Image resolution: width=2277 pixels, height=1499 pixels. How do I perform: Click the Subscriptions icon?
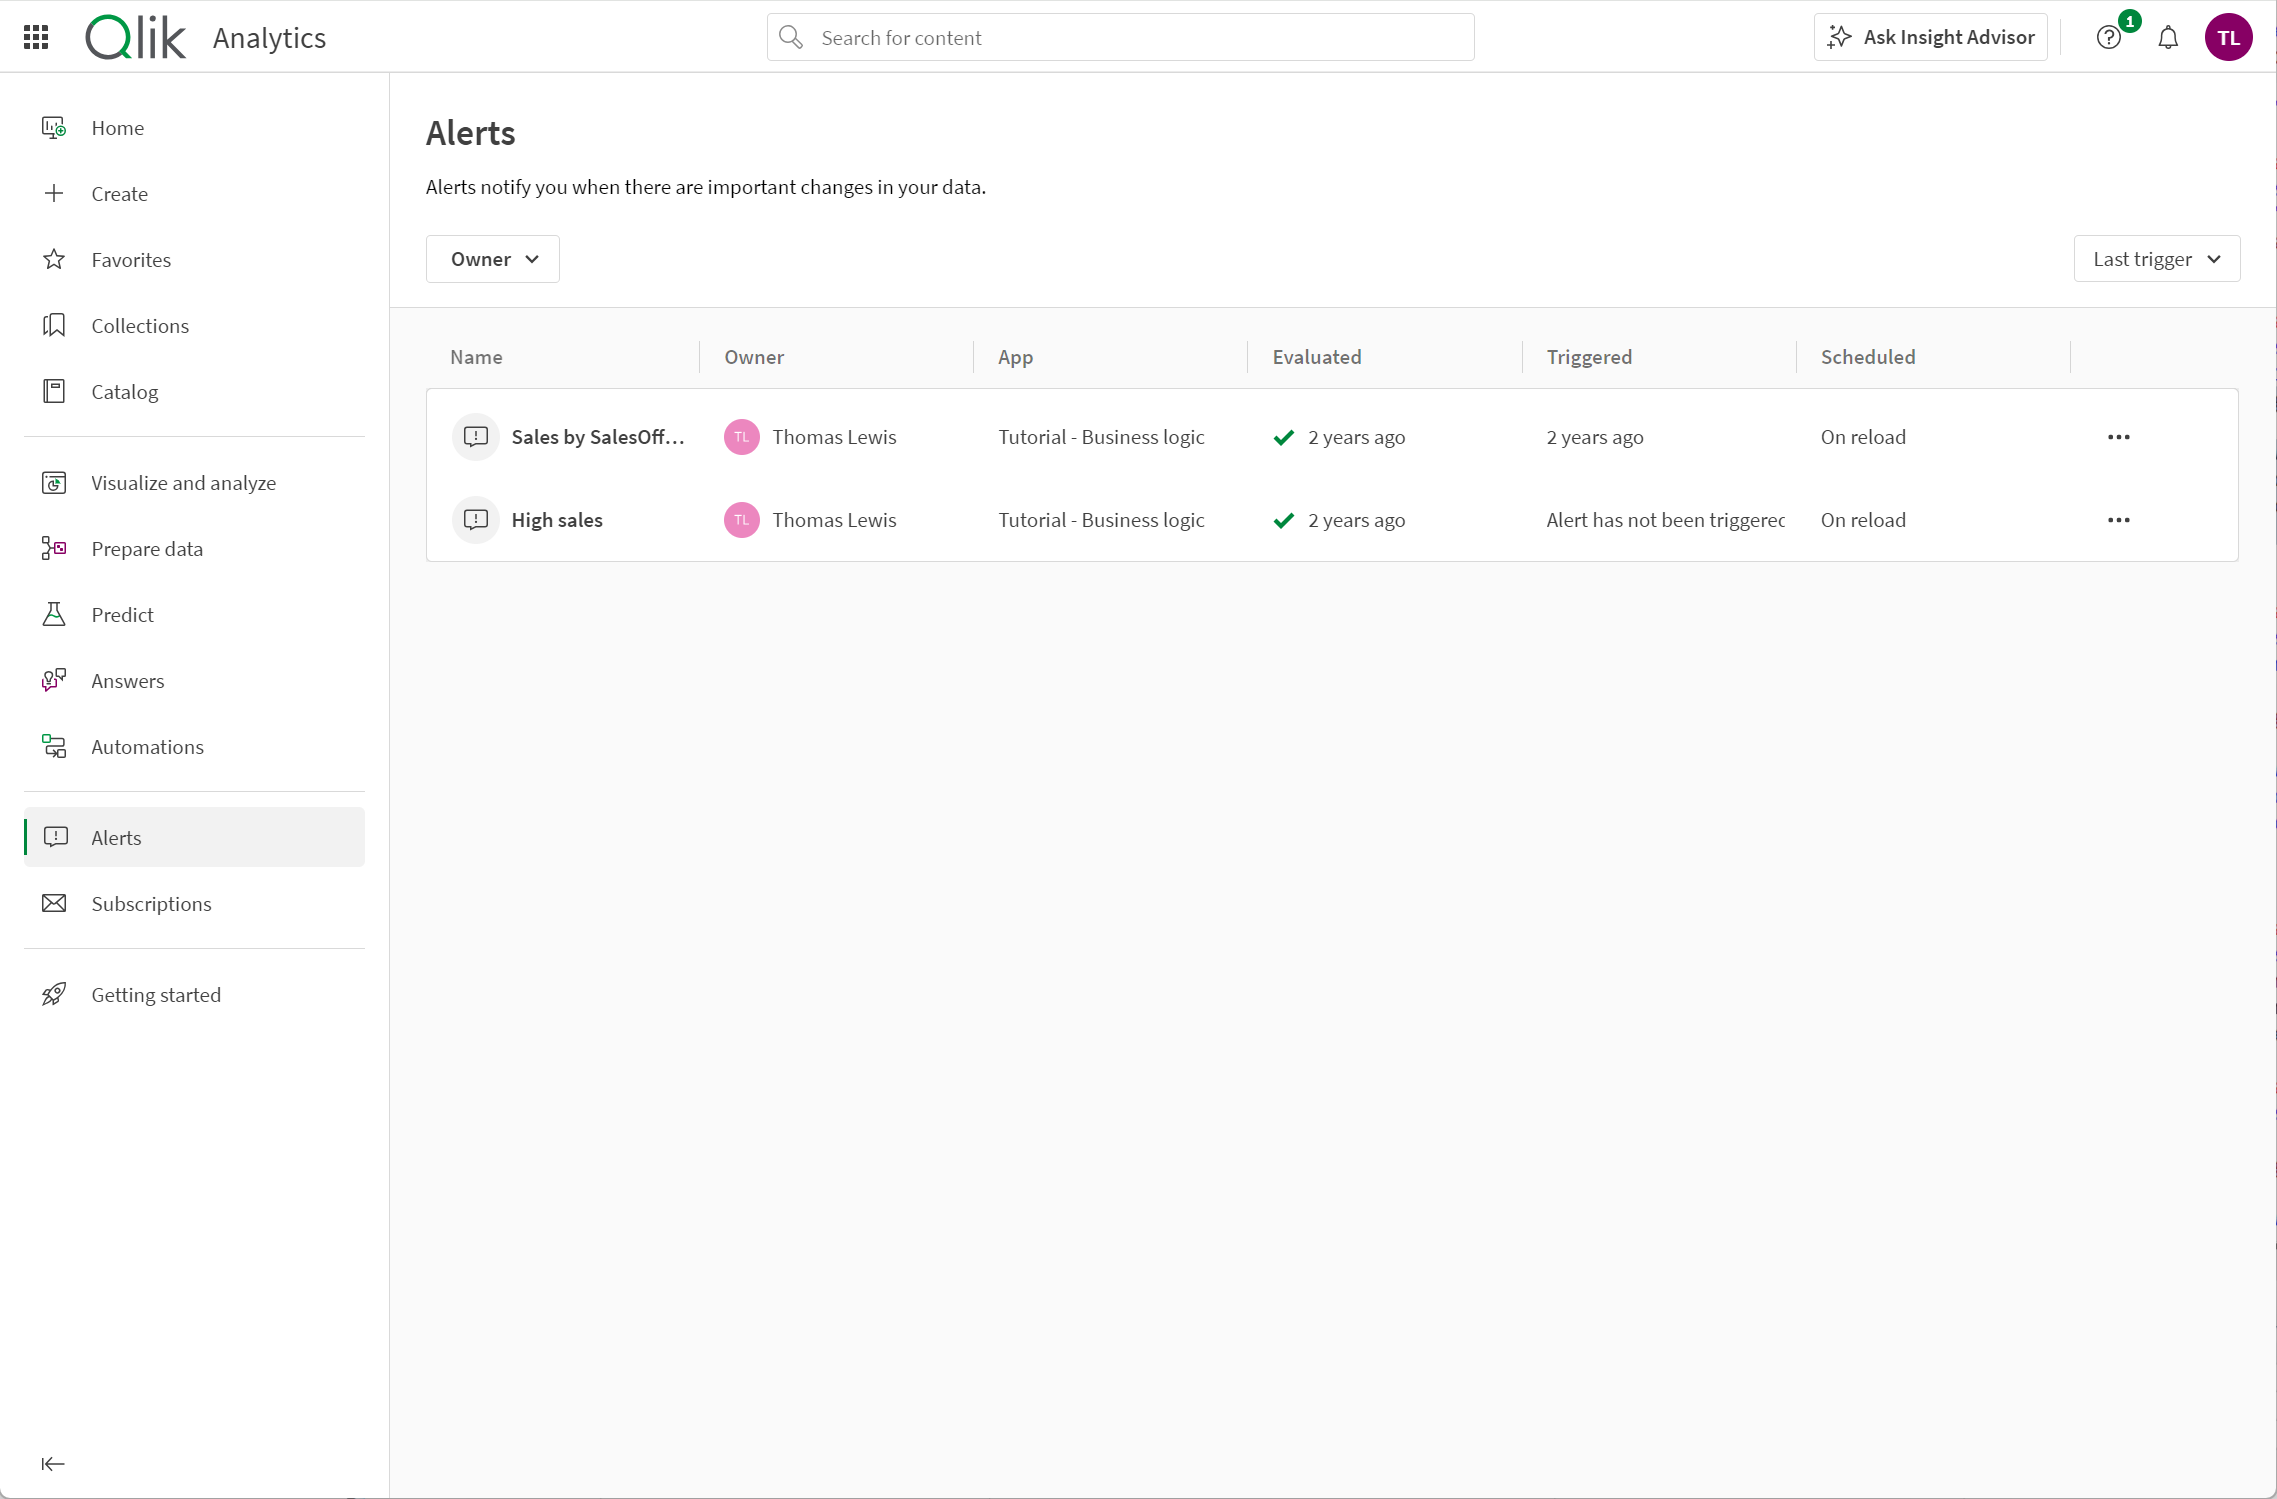(57, 903)
